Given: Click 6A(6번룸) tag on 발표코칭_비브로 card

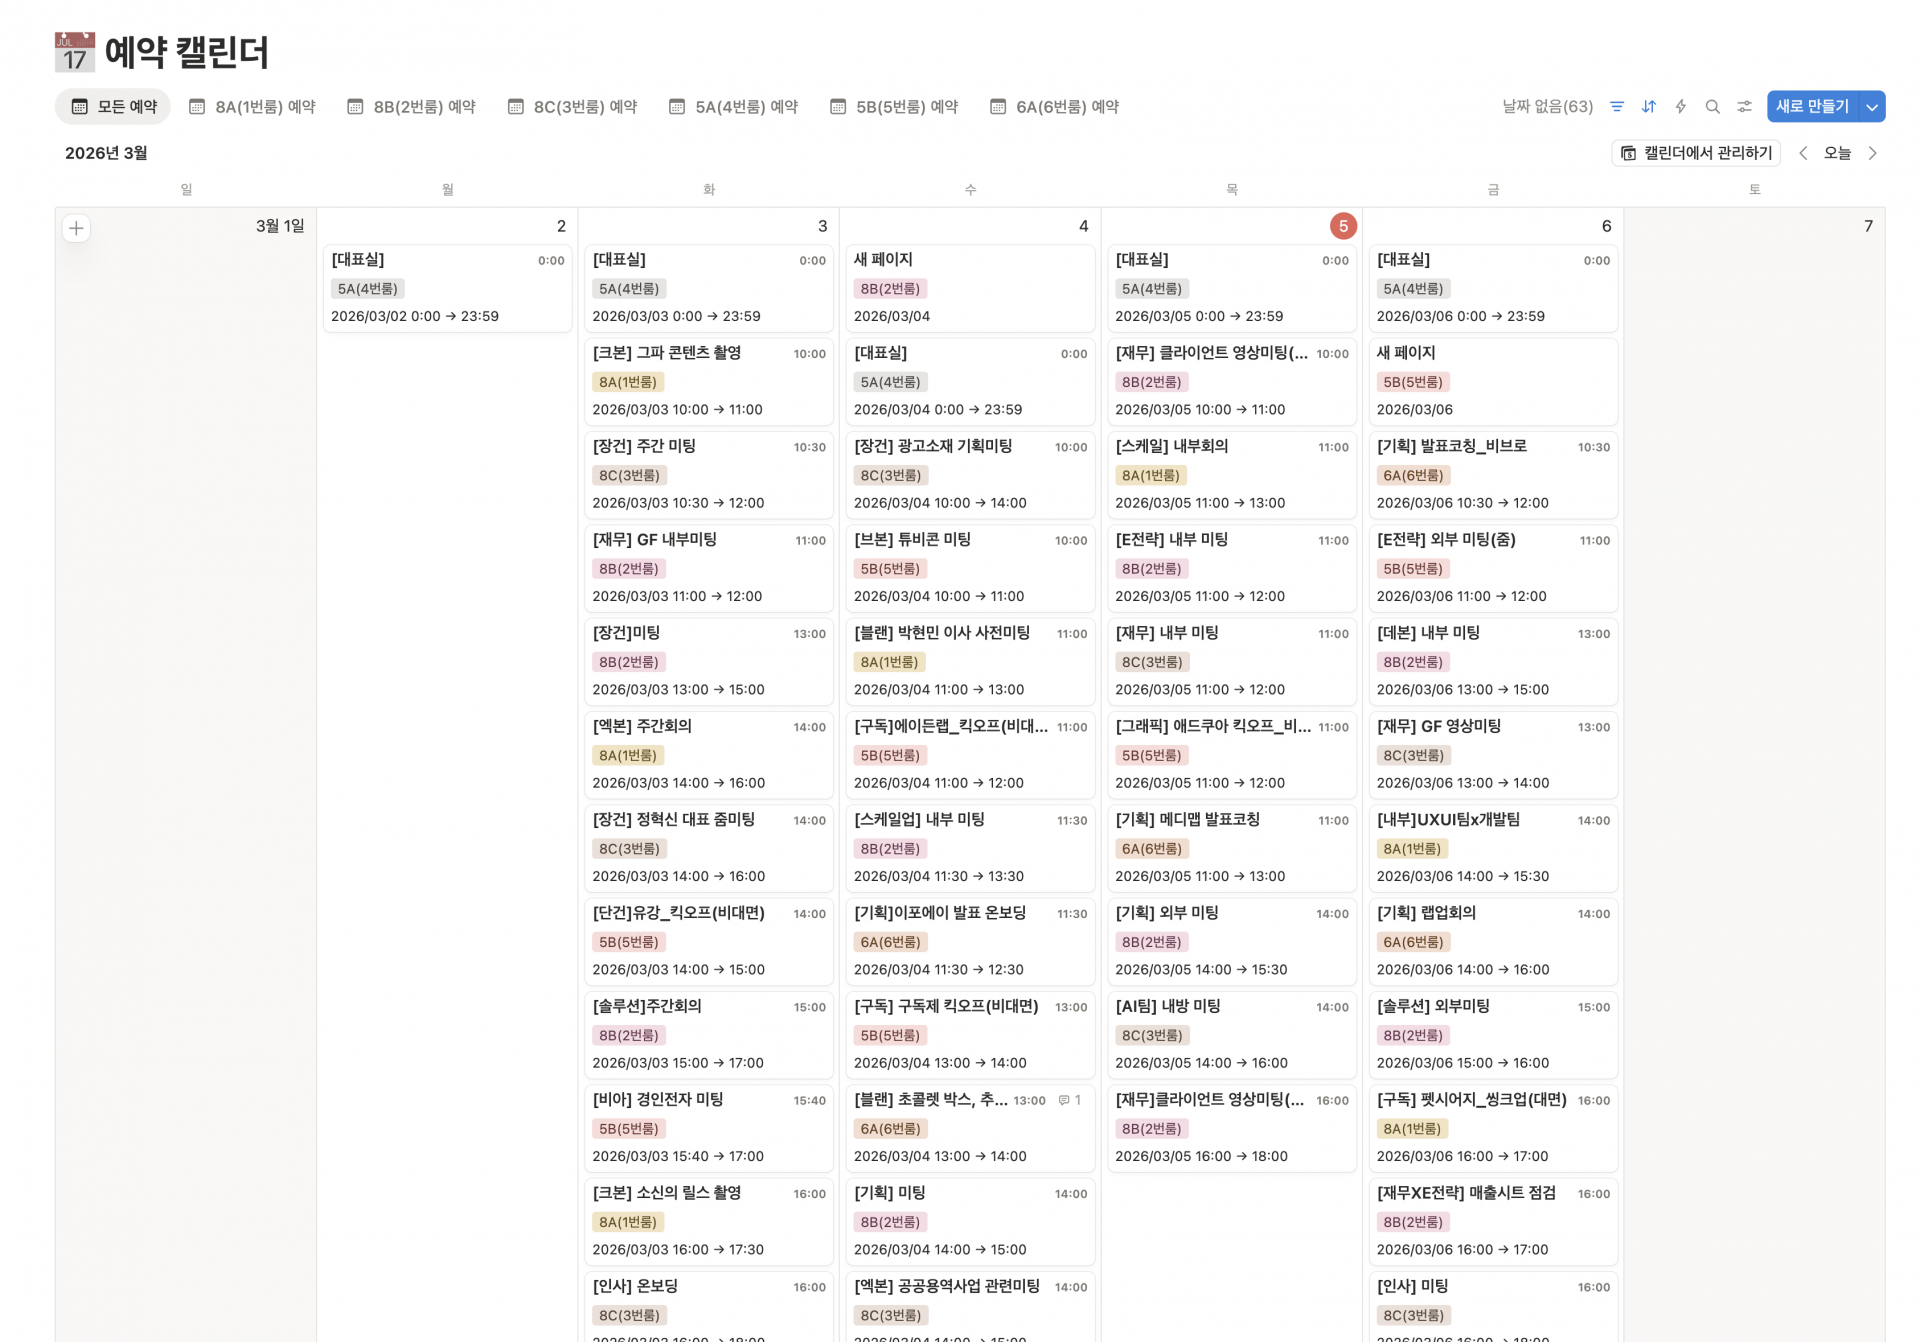Looking at the screenshot, I should click(x=1413, y=475).
